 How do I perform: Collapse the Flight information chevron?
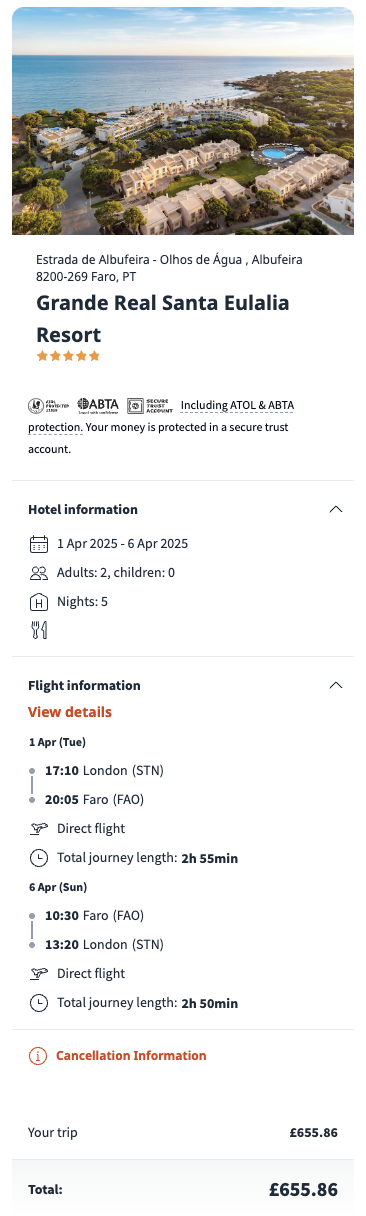point(336,685)
